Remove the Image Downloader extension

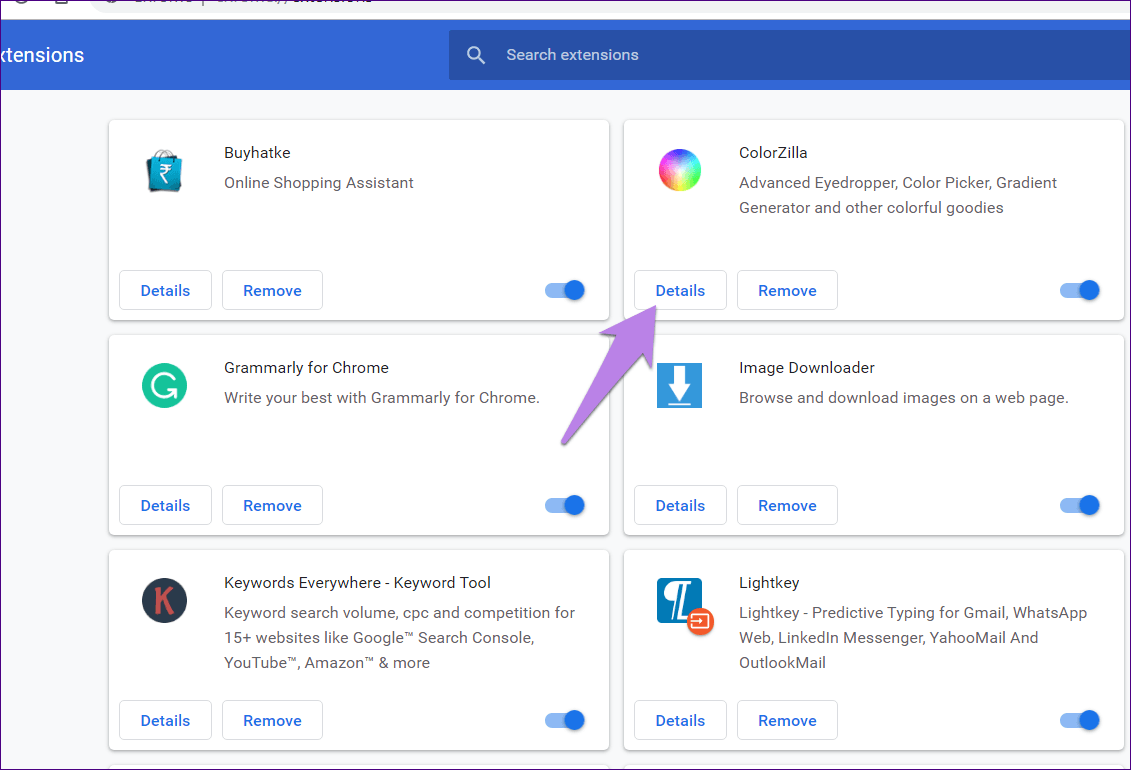point(787,505)
